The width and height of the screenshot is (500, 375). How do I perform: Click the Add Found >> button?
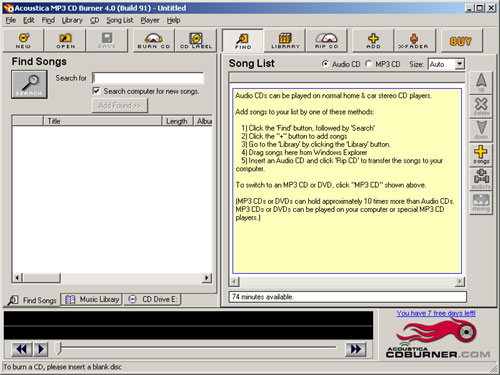(x=120, y=106)
